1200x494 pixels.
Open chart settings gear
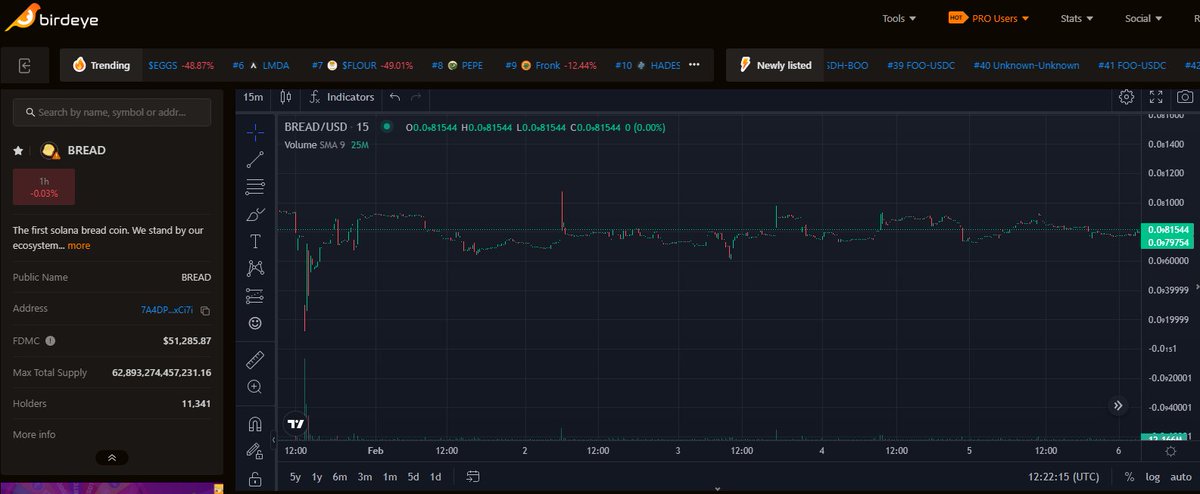1126,97
